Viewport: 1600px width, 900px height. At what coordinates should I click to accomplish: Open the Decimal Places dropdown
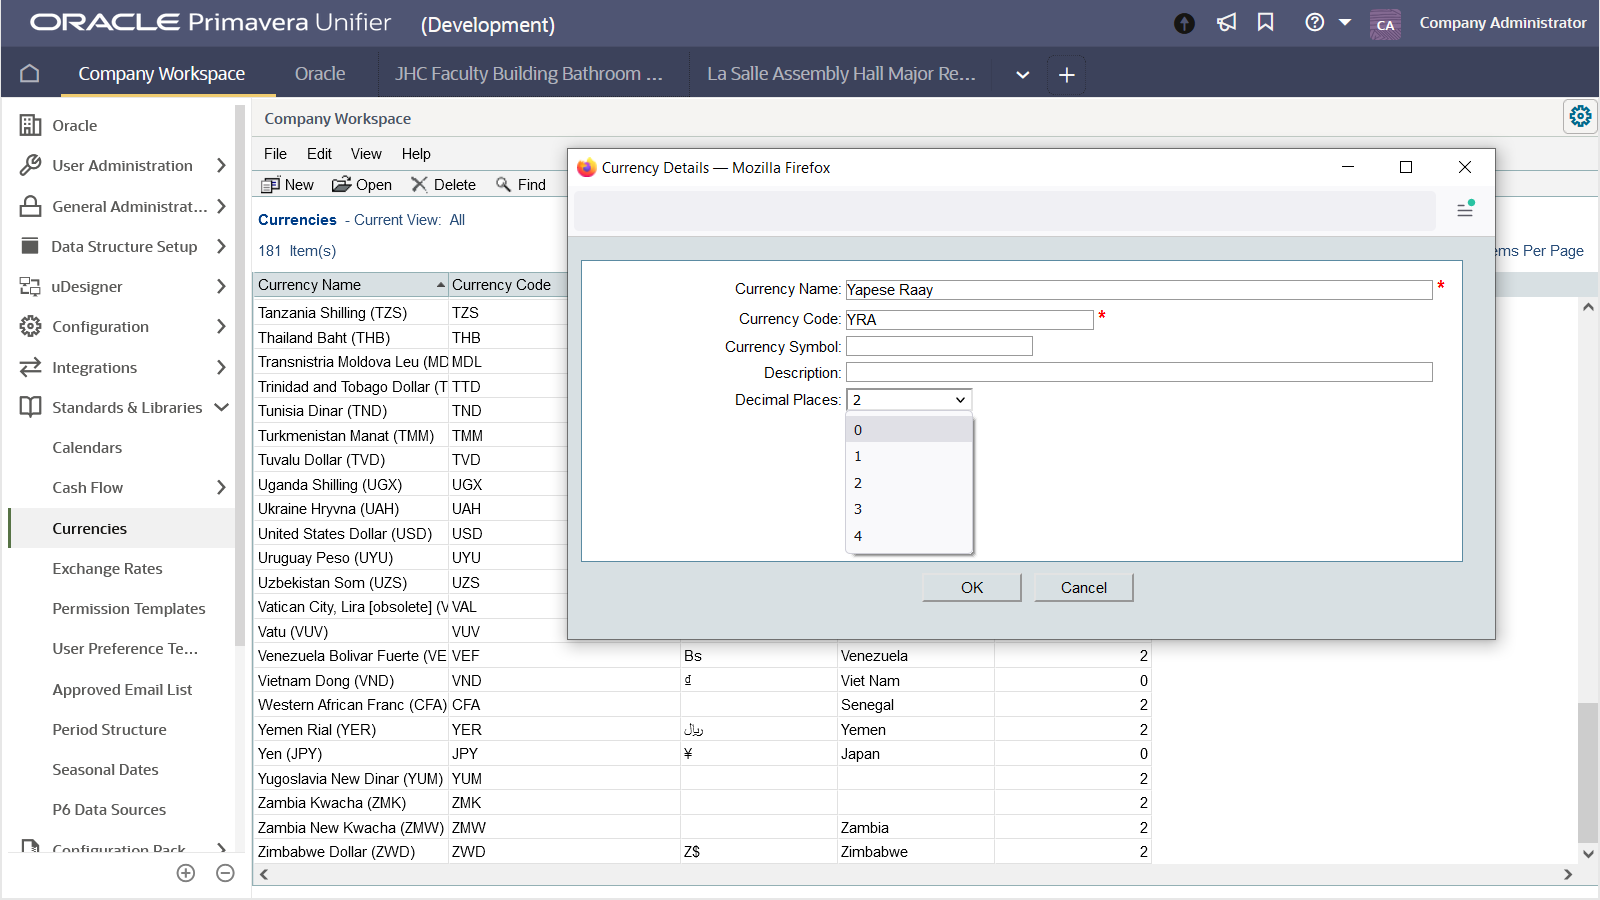pyautogui.click(x=909, y=400)
